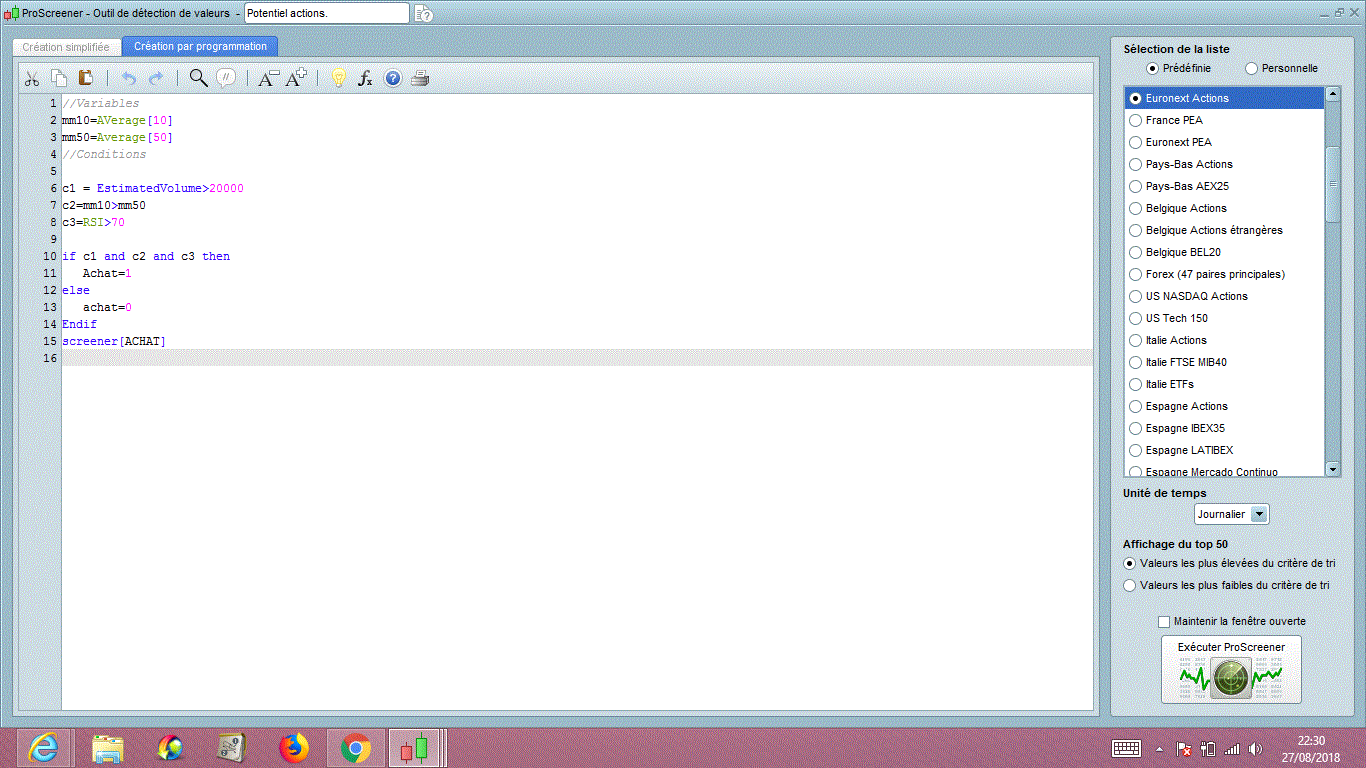
Task: Open the search magnifier tool
Action: pyautogui.click(x=198, y=78)
